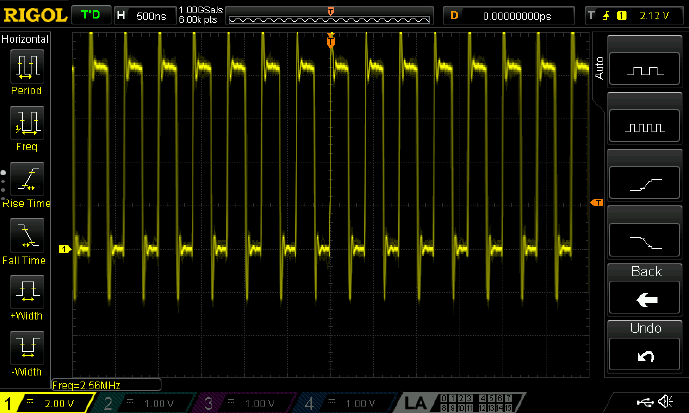Image resolution: width=689 pixels, height=413 pixels.
Task: Click the Horizontal menu title
Action: pyautogui.click(x=25, y=40)
